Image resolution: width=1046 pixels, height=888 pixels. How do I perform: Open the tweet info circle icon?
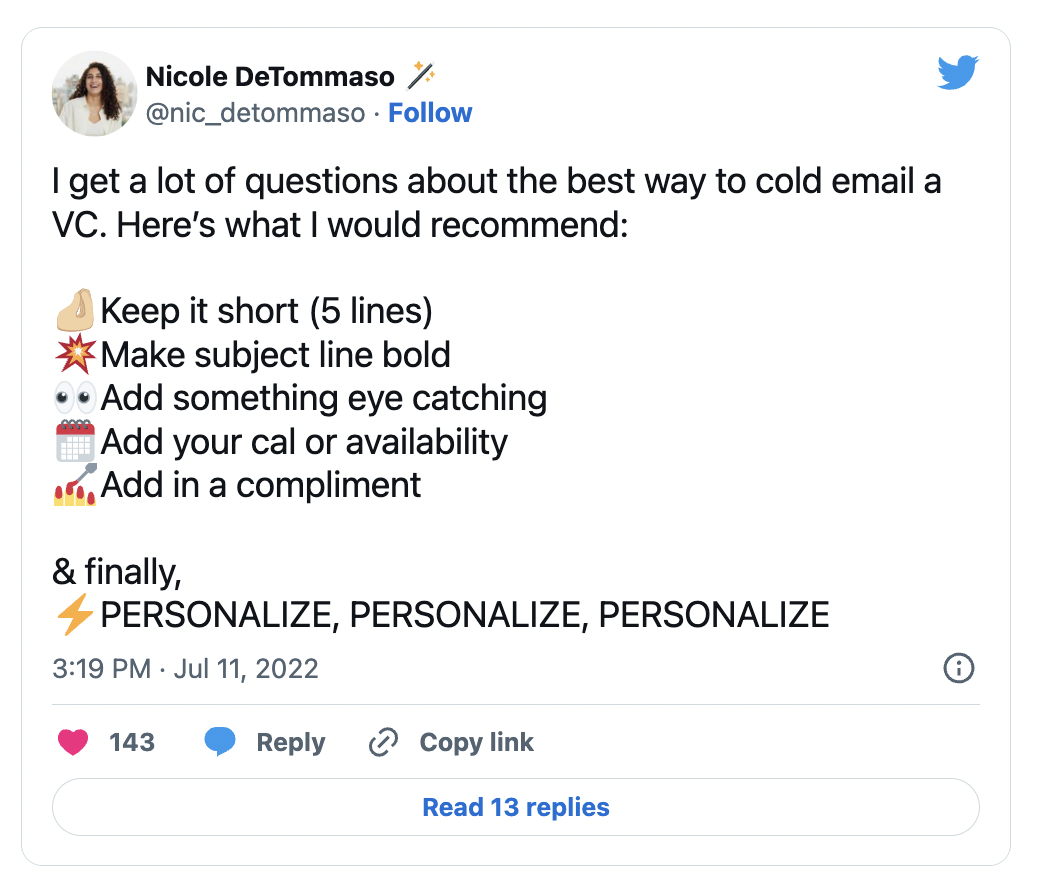pyautogui.click(x=959, y=668)
